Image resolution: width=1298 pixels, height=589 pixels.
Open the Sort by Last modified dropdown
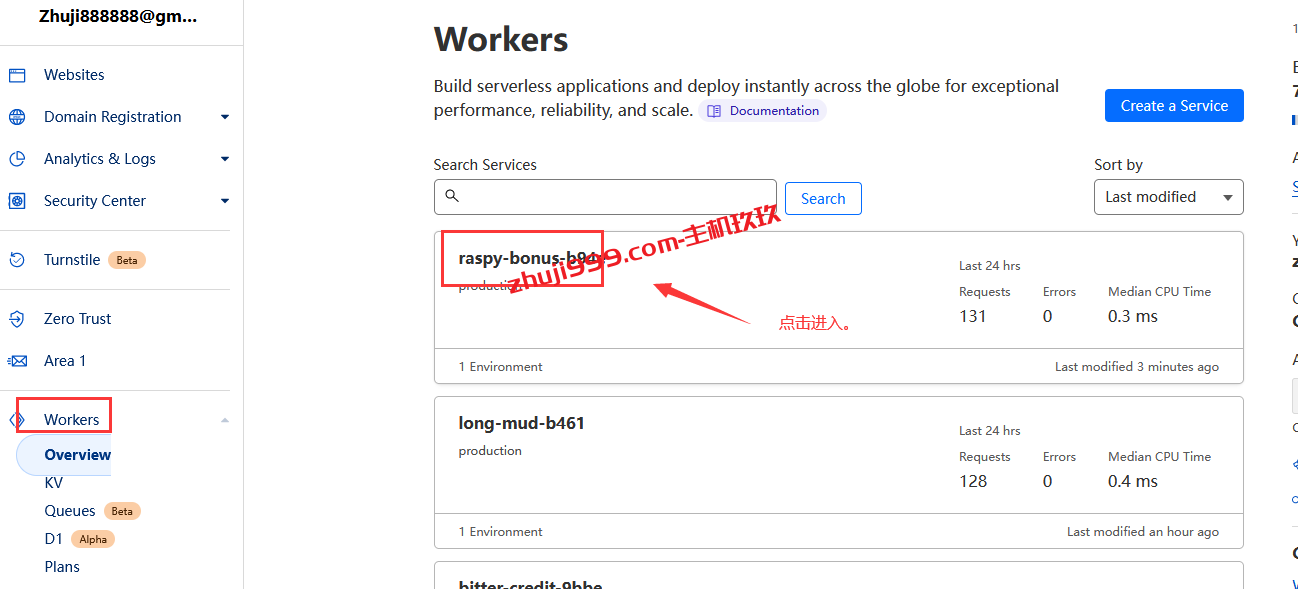point(1168,197)
